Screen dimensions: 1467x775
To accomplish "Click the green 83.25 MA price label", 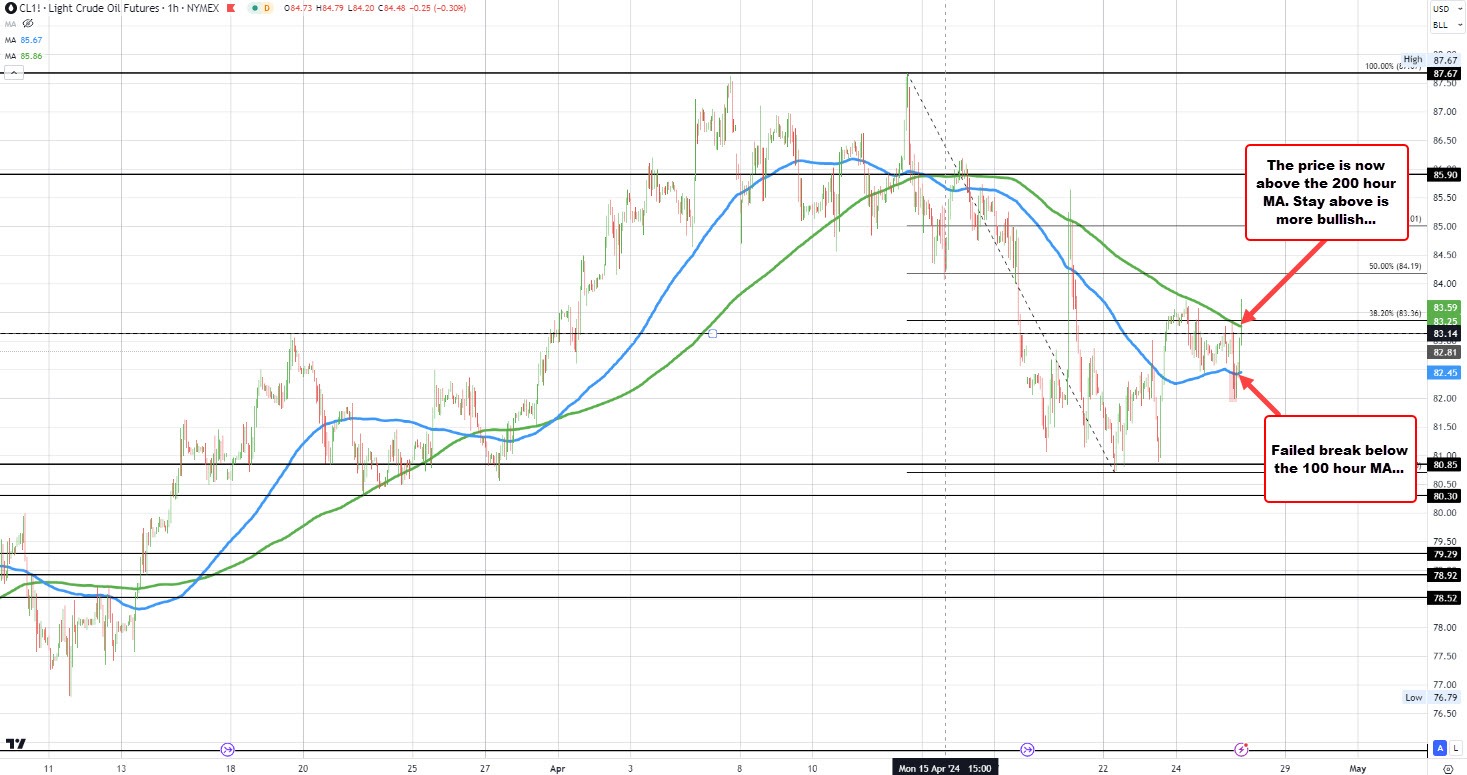I will (1444, 320).
